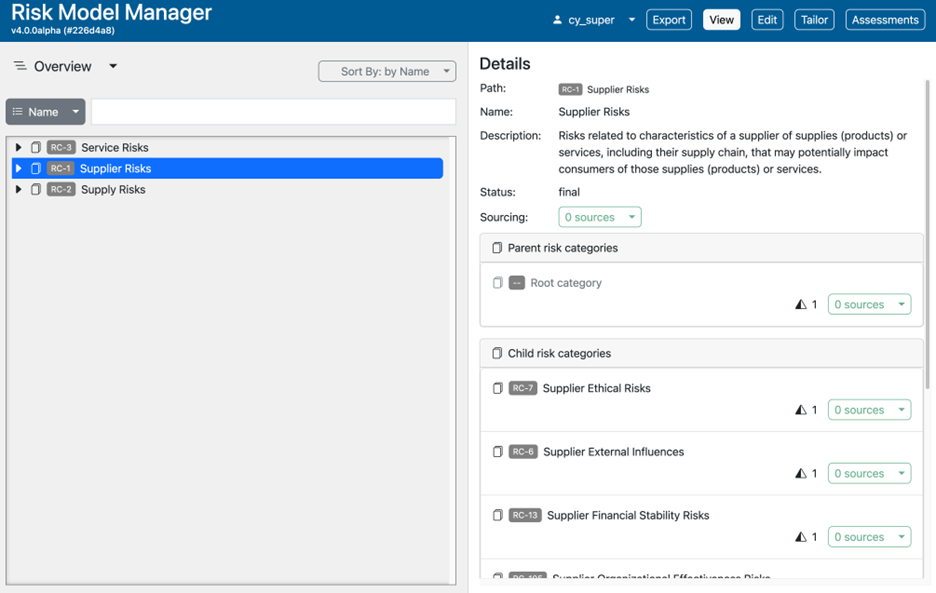Screen dimensions: 936x593
Task: Open Supplier Ethical Risks child category
Action: tap(596, 388)
